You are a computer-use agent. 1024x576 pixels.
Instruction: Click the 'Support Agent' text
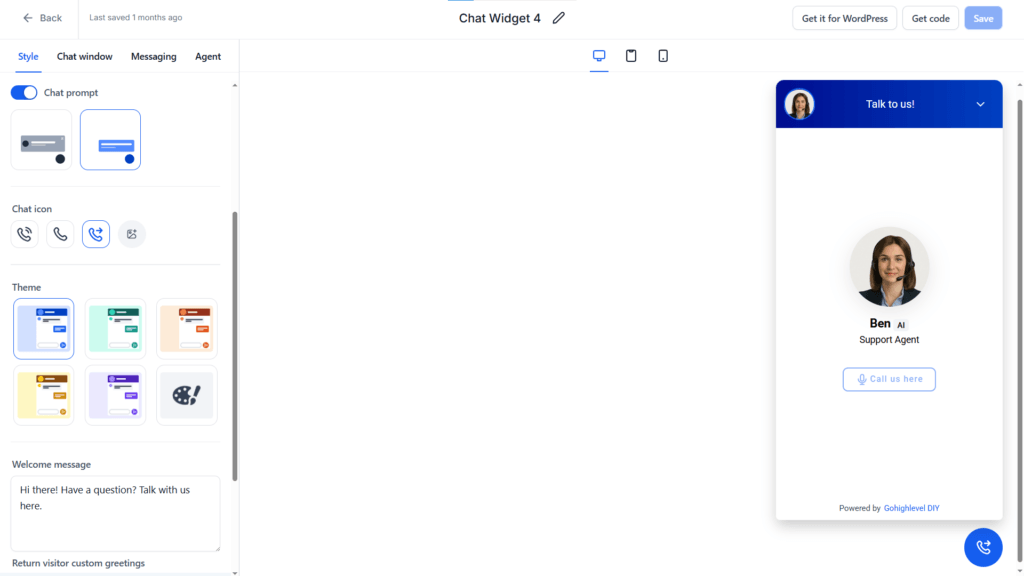889,340
